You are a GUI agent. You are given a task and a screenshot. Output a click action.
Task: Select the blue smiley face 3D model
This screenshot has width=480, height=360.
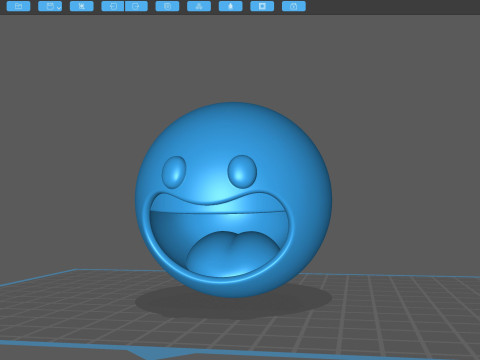233,200
